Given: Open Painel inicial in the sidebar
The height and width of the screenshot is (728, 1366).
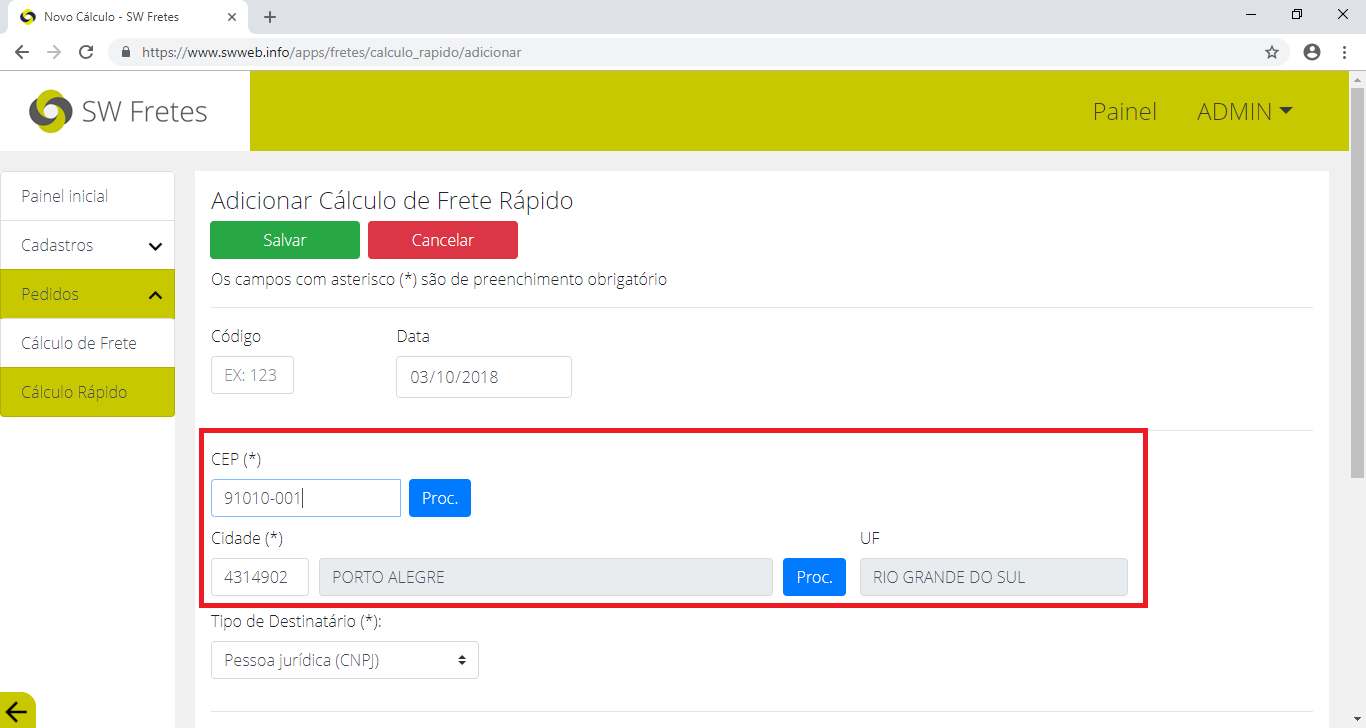Looking at the screenshot, I should (x=87, y=196).
